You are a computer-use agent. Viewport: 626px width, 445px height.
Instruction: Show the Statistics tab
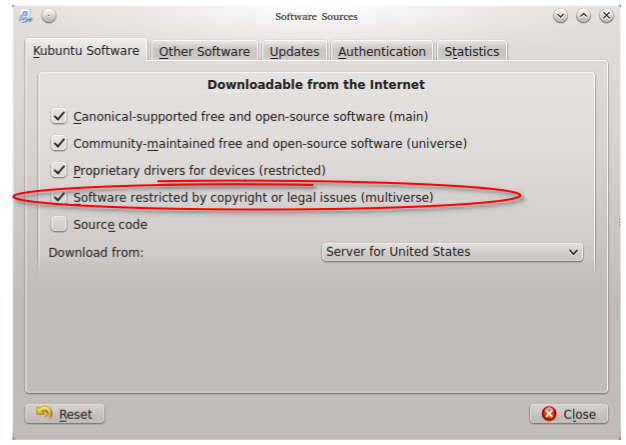pos(472,51)
